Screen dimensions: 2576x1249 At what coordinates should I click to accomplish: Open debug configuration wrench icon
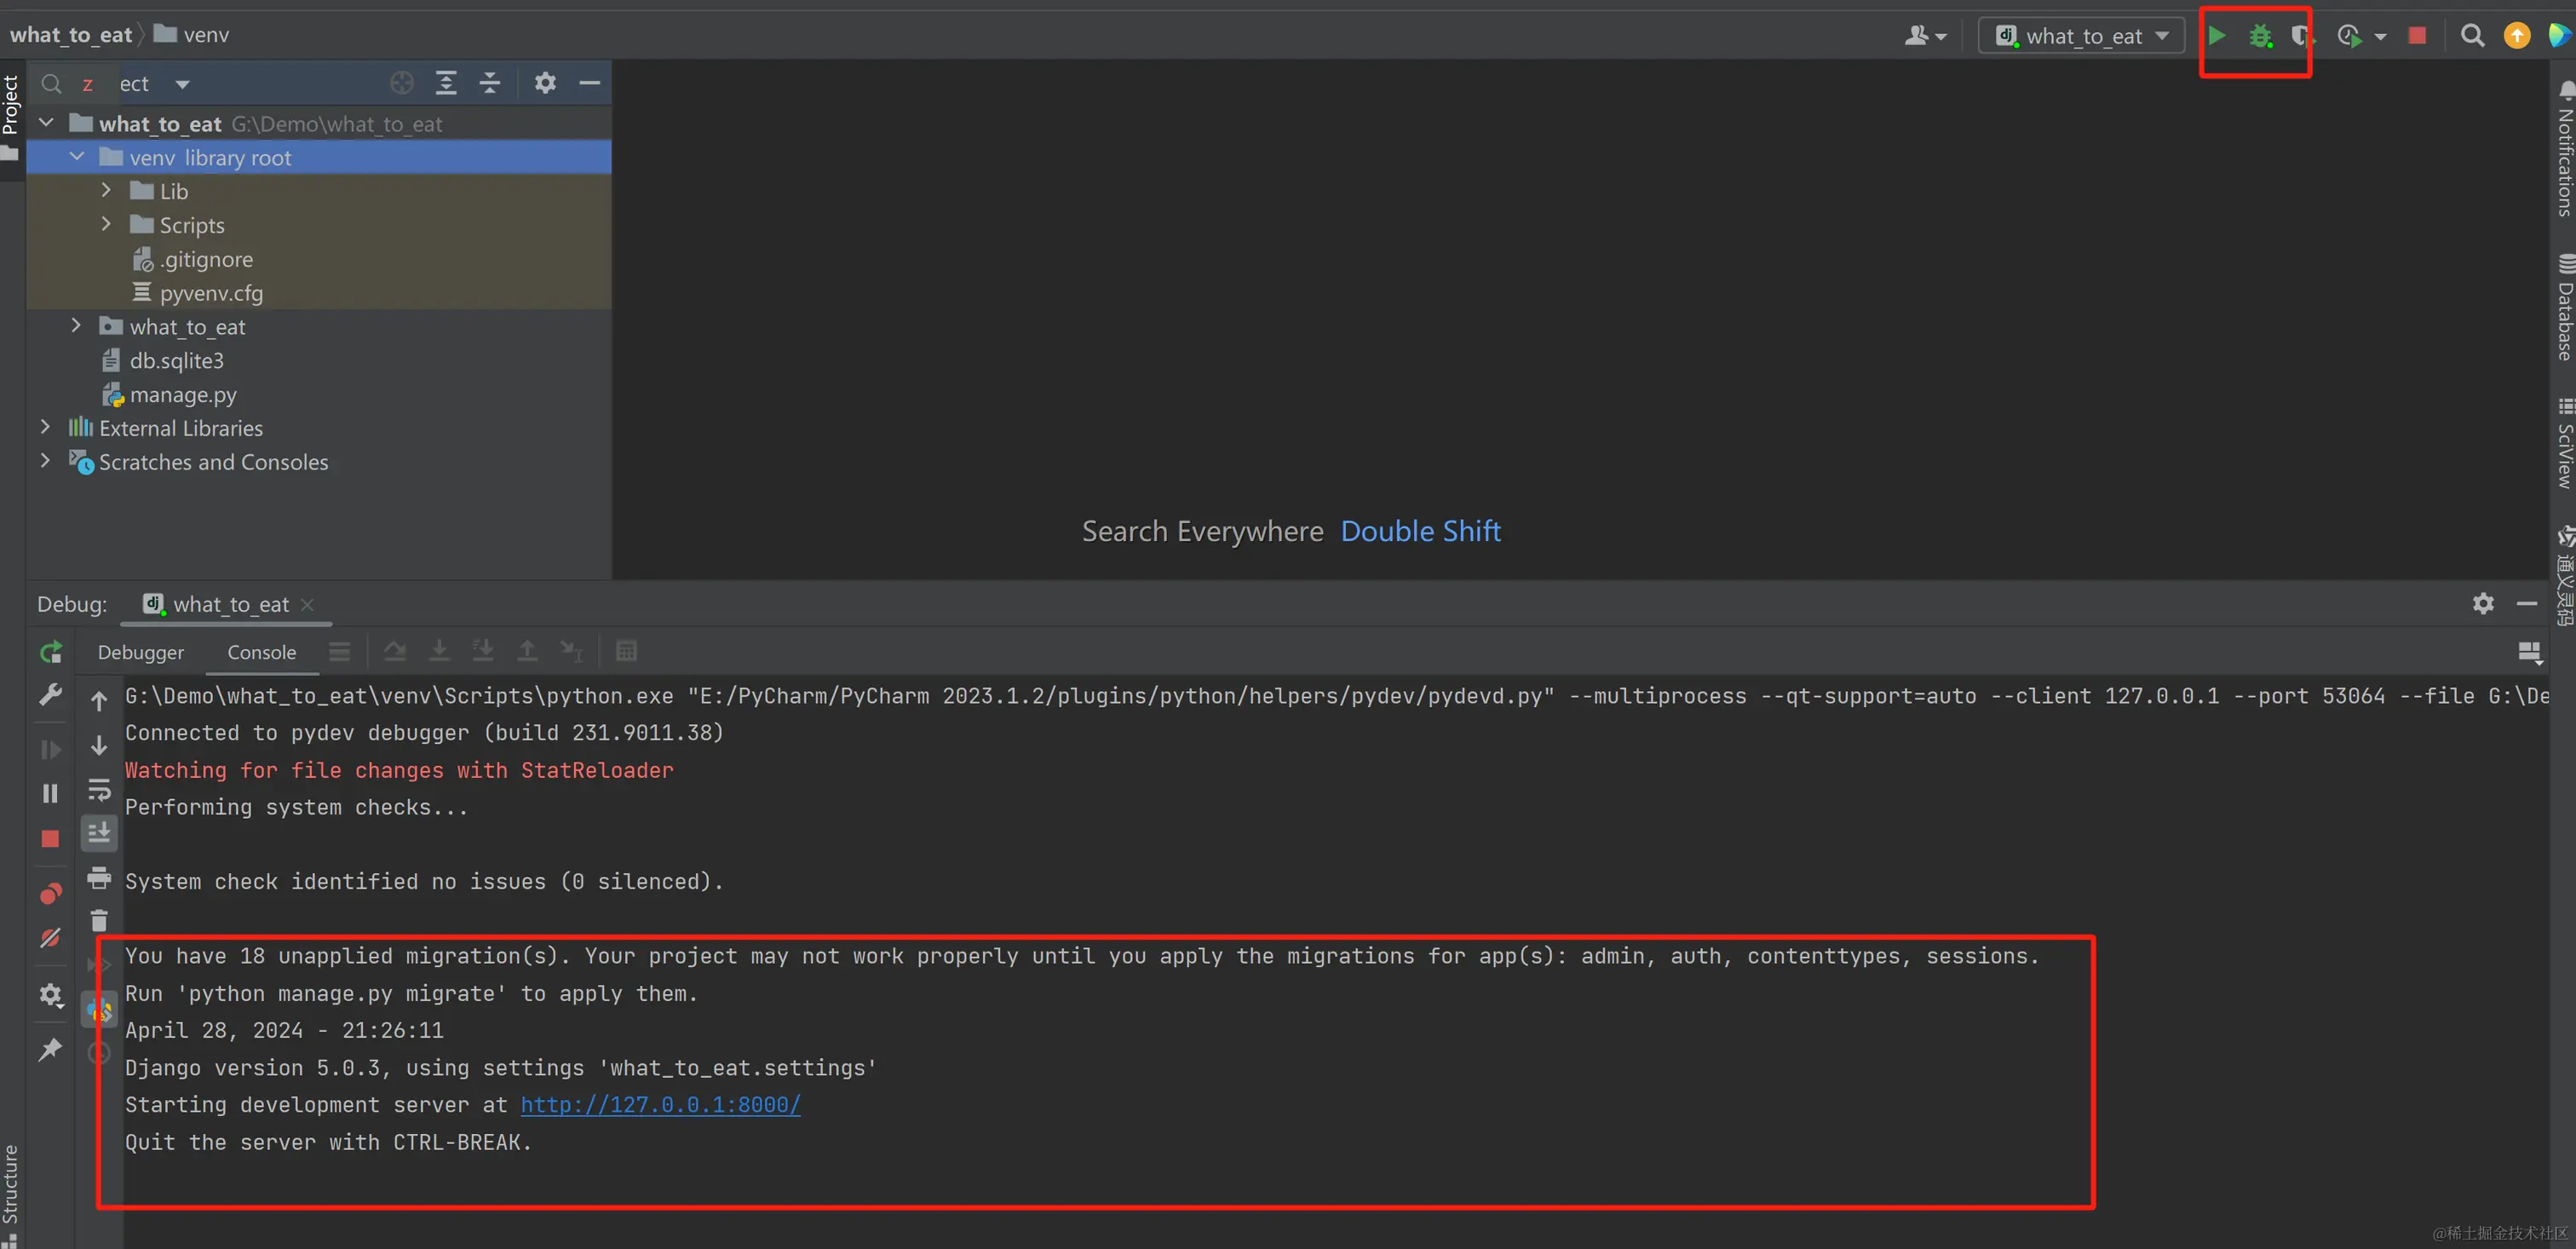coord(50,694)
